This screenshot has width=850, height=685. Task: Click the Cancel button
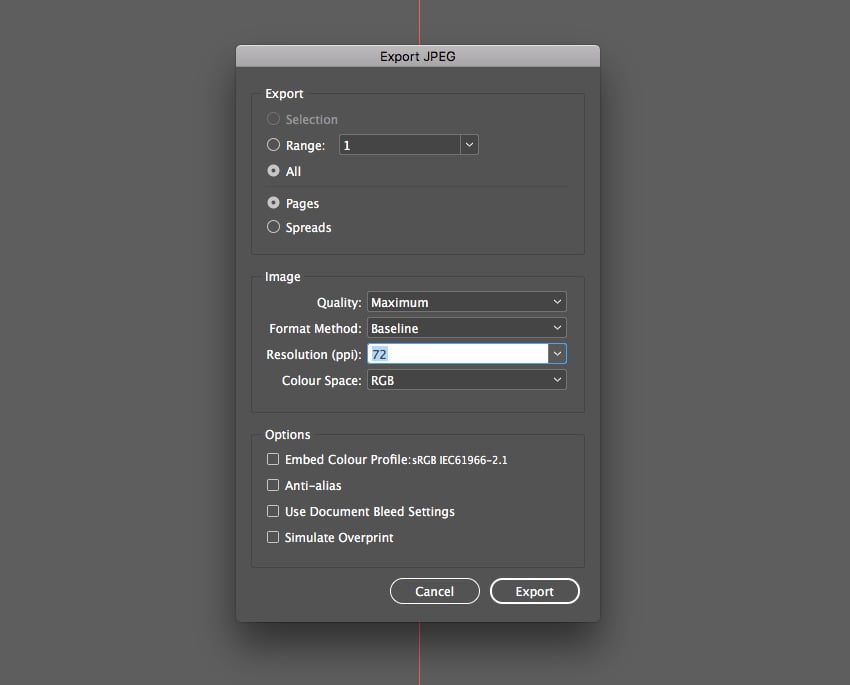click(435, 591)
